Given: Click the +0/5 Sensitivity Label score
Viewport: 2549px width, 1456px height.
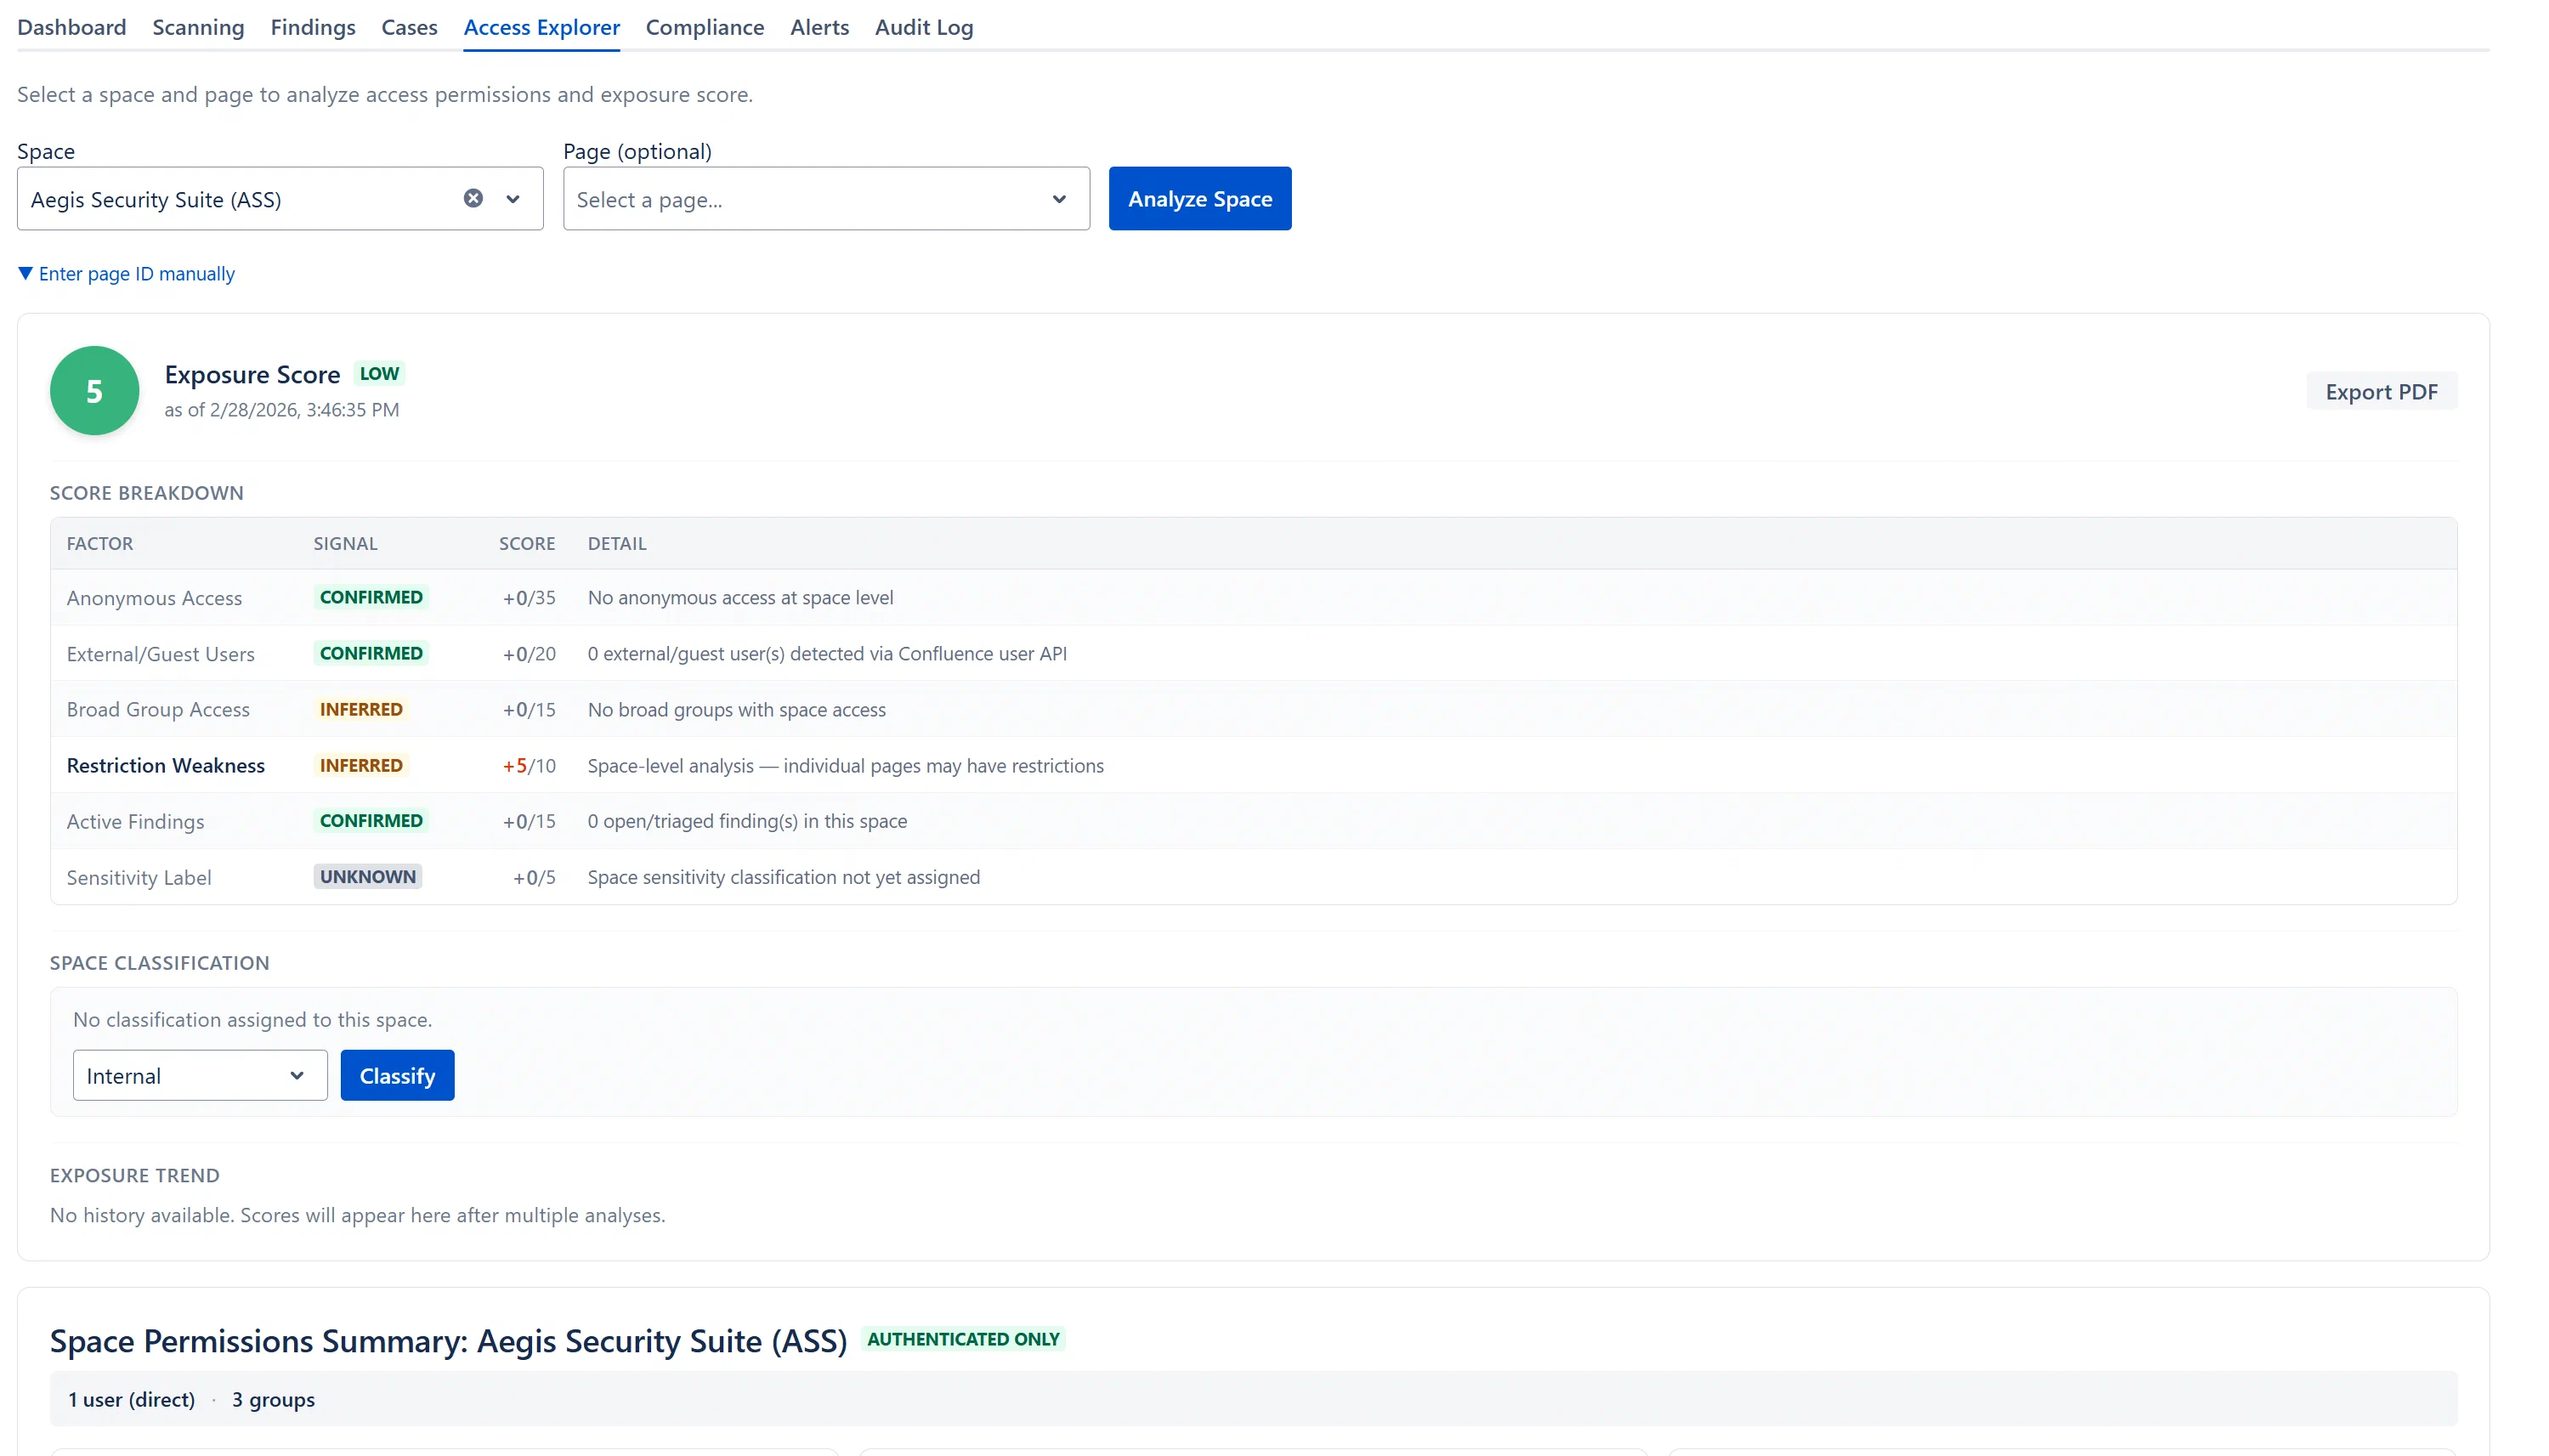Looking at the screenshot, I should coord(534,877).
